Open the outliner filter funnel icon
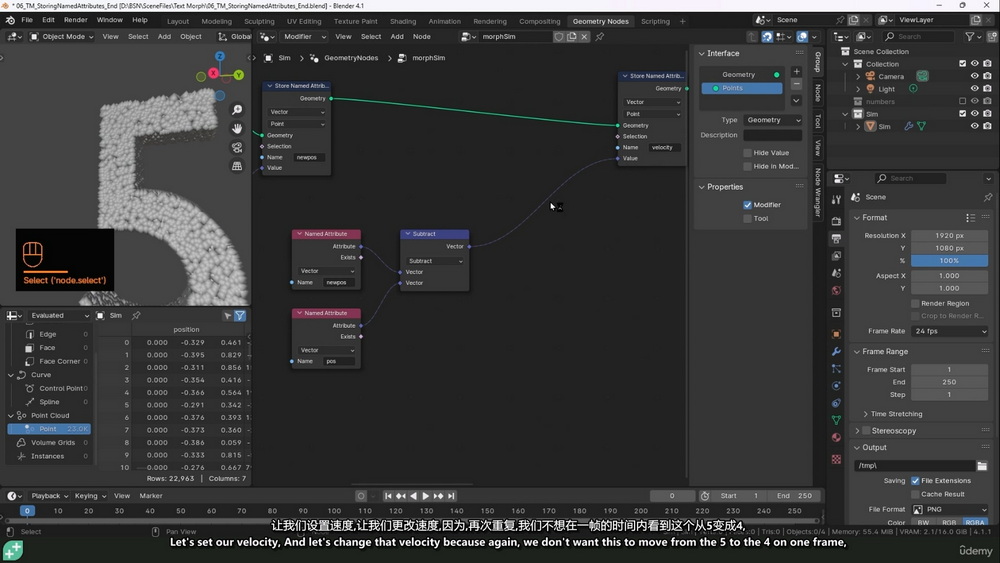 (969, 37)
